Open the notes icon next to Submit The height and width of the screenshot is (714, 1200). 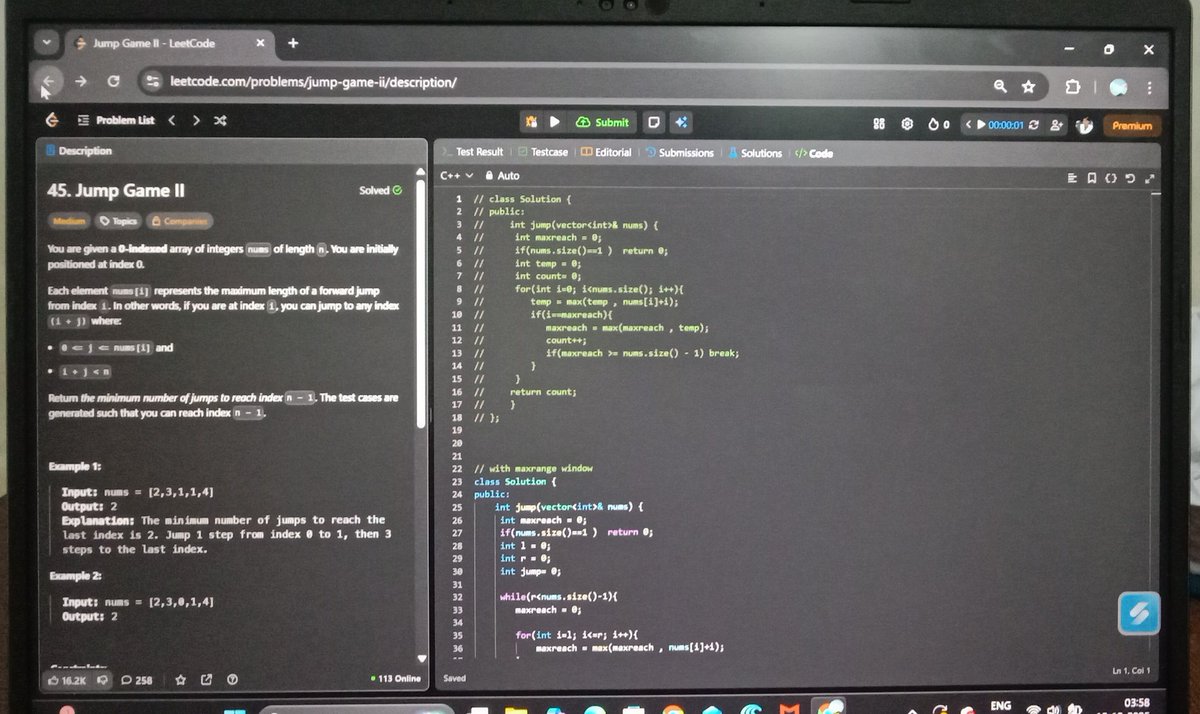pyautogui.click(x=652, y=122)
